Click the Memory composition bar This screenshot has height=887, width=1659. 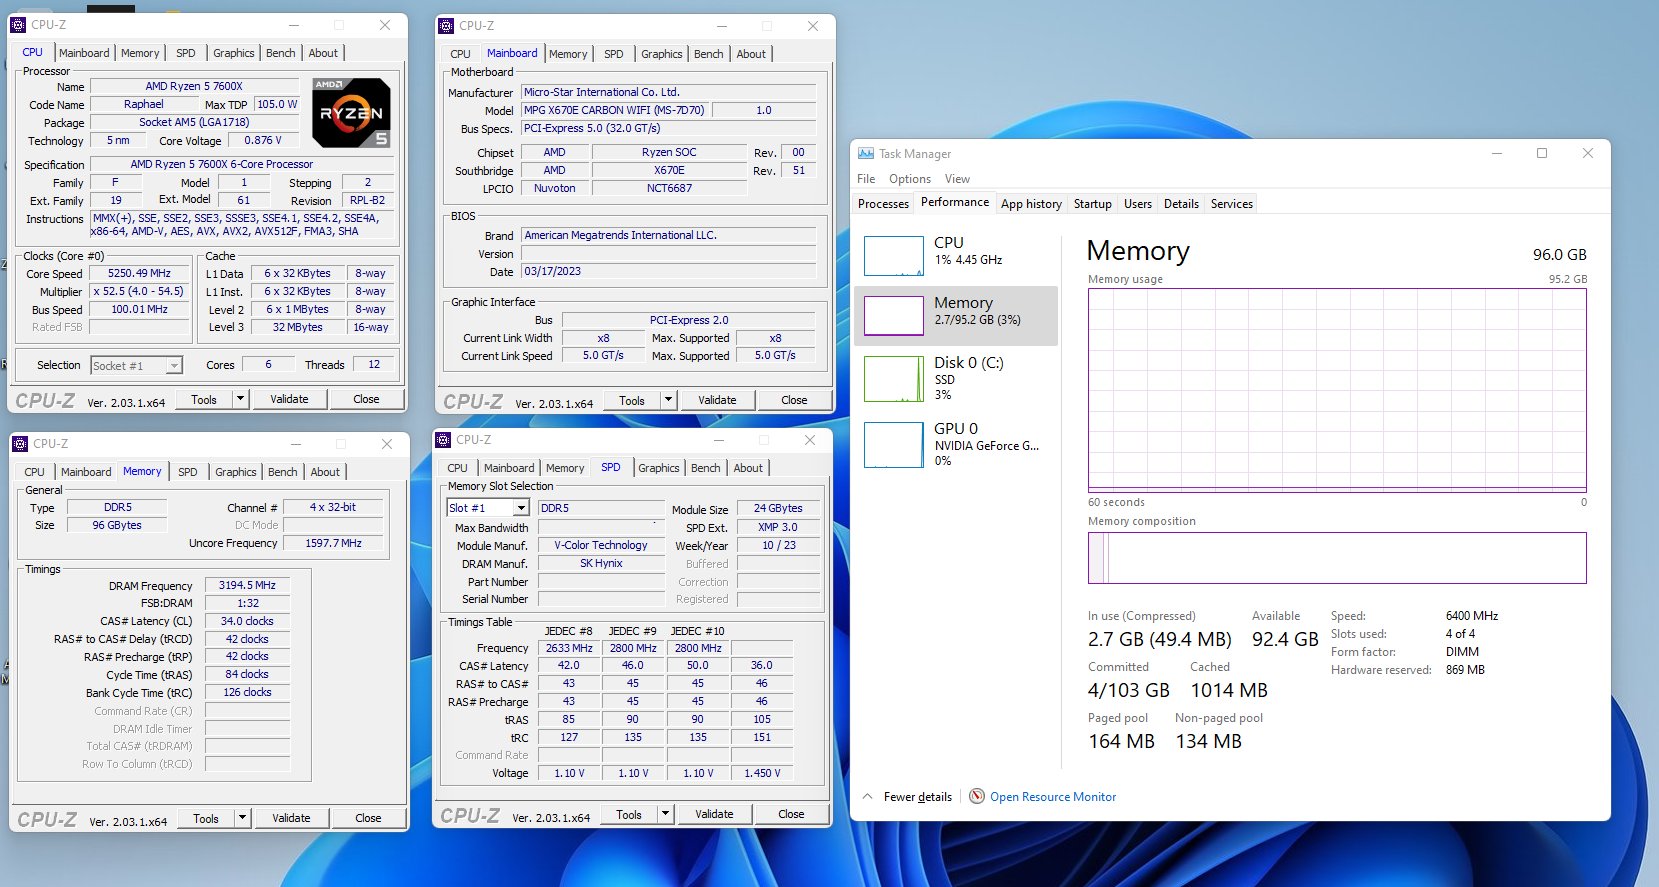[1336, 558]
